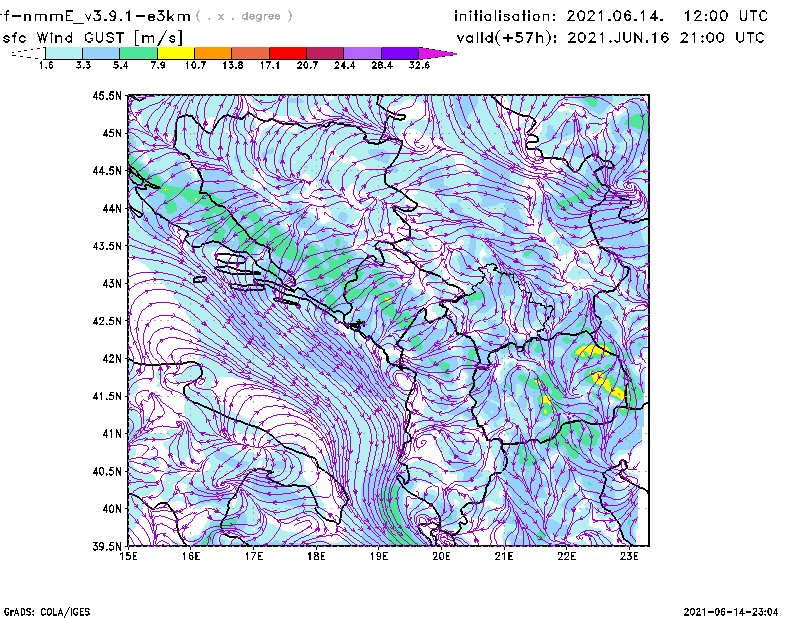Click the 24.4 legend value

[344, 65]
